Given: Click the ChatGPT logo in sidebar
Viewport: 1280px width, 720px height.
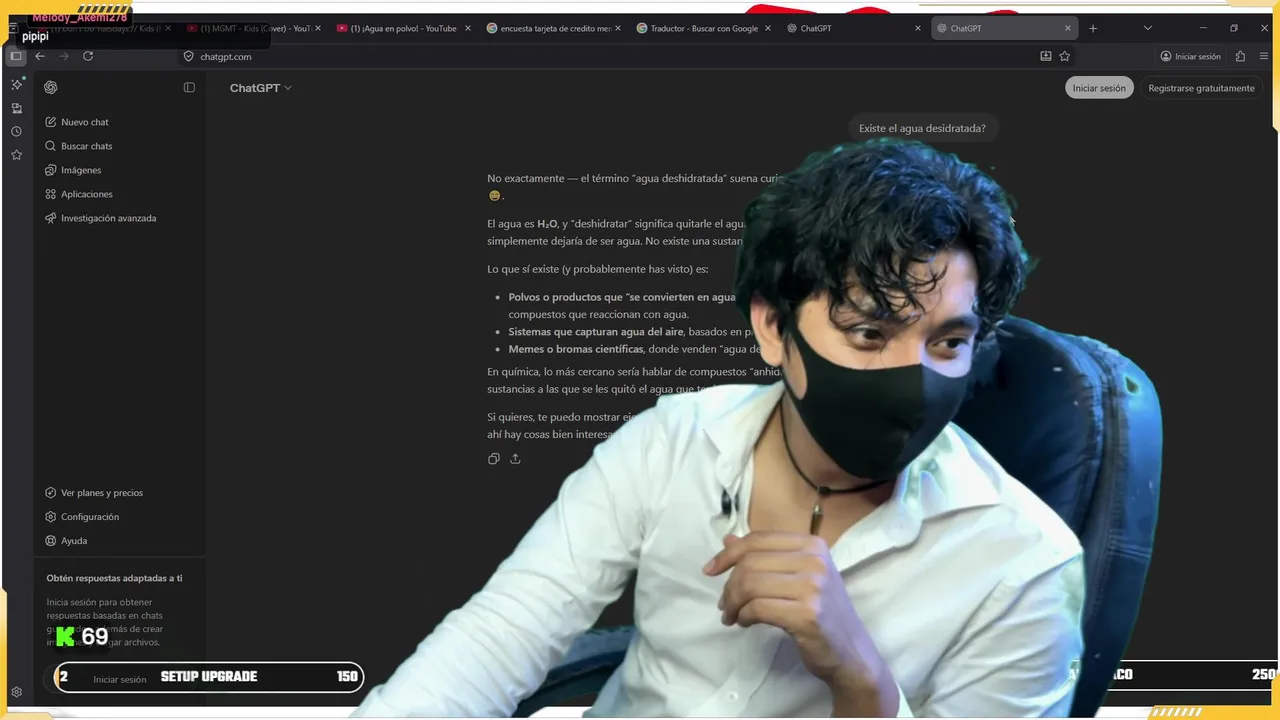Looking at the screenshot, I should 50,88.
